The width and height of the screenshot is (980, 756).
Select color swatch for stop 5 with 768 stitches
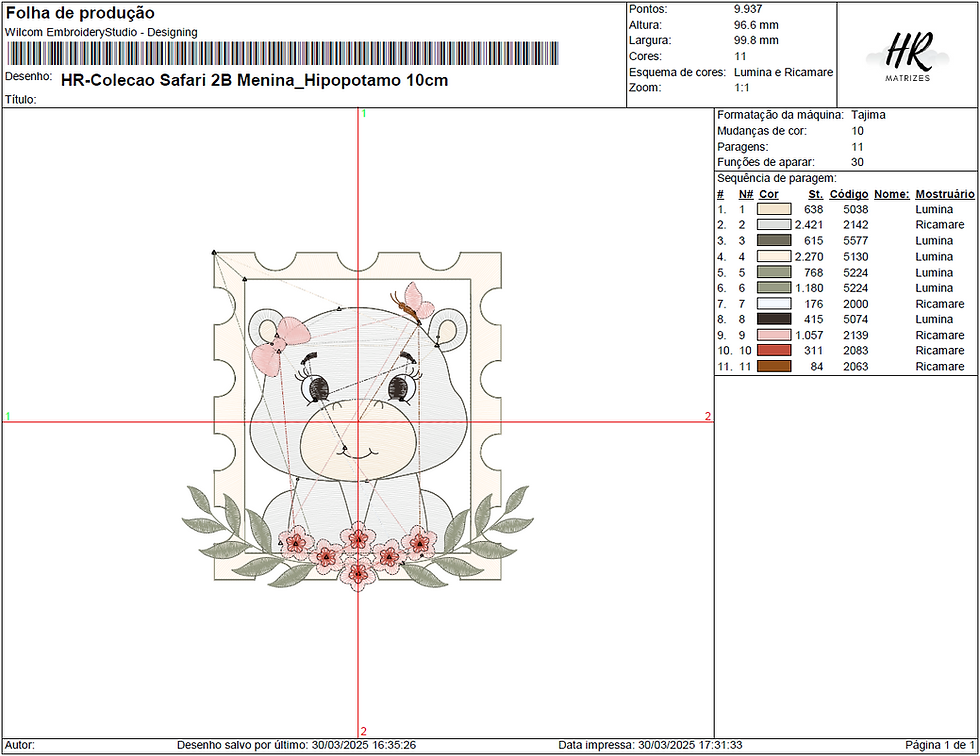coord(774,272)
